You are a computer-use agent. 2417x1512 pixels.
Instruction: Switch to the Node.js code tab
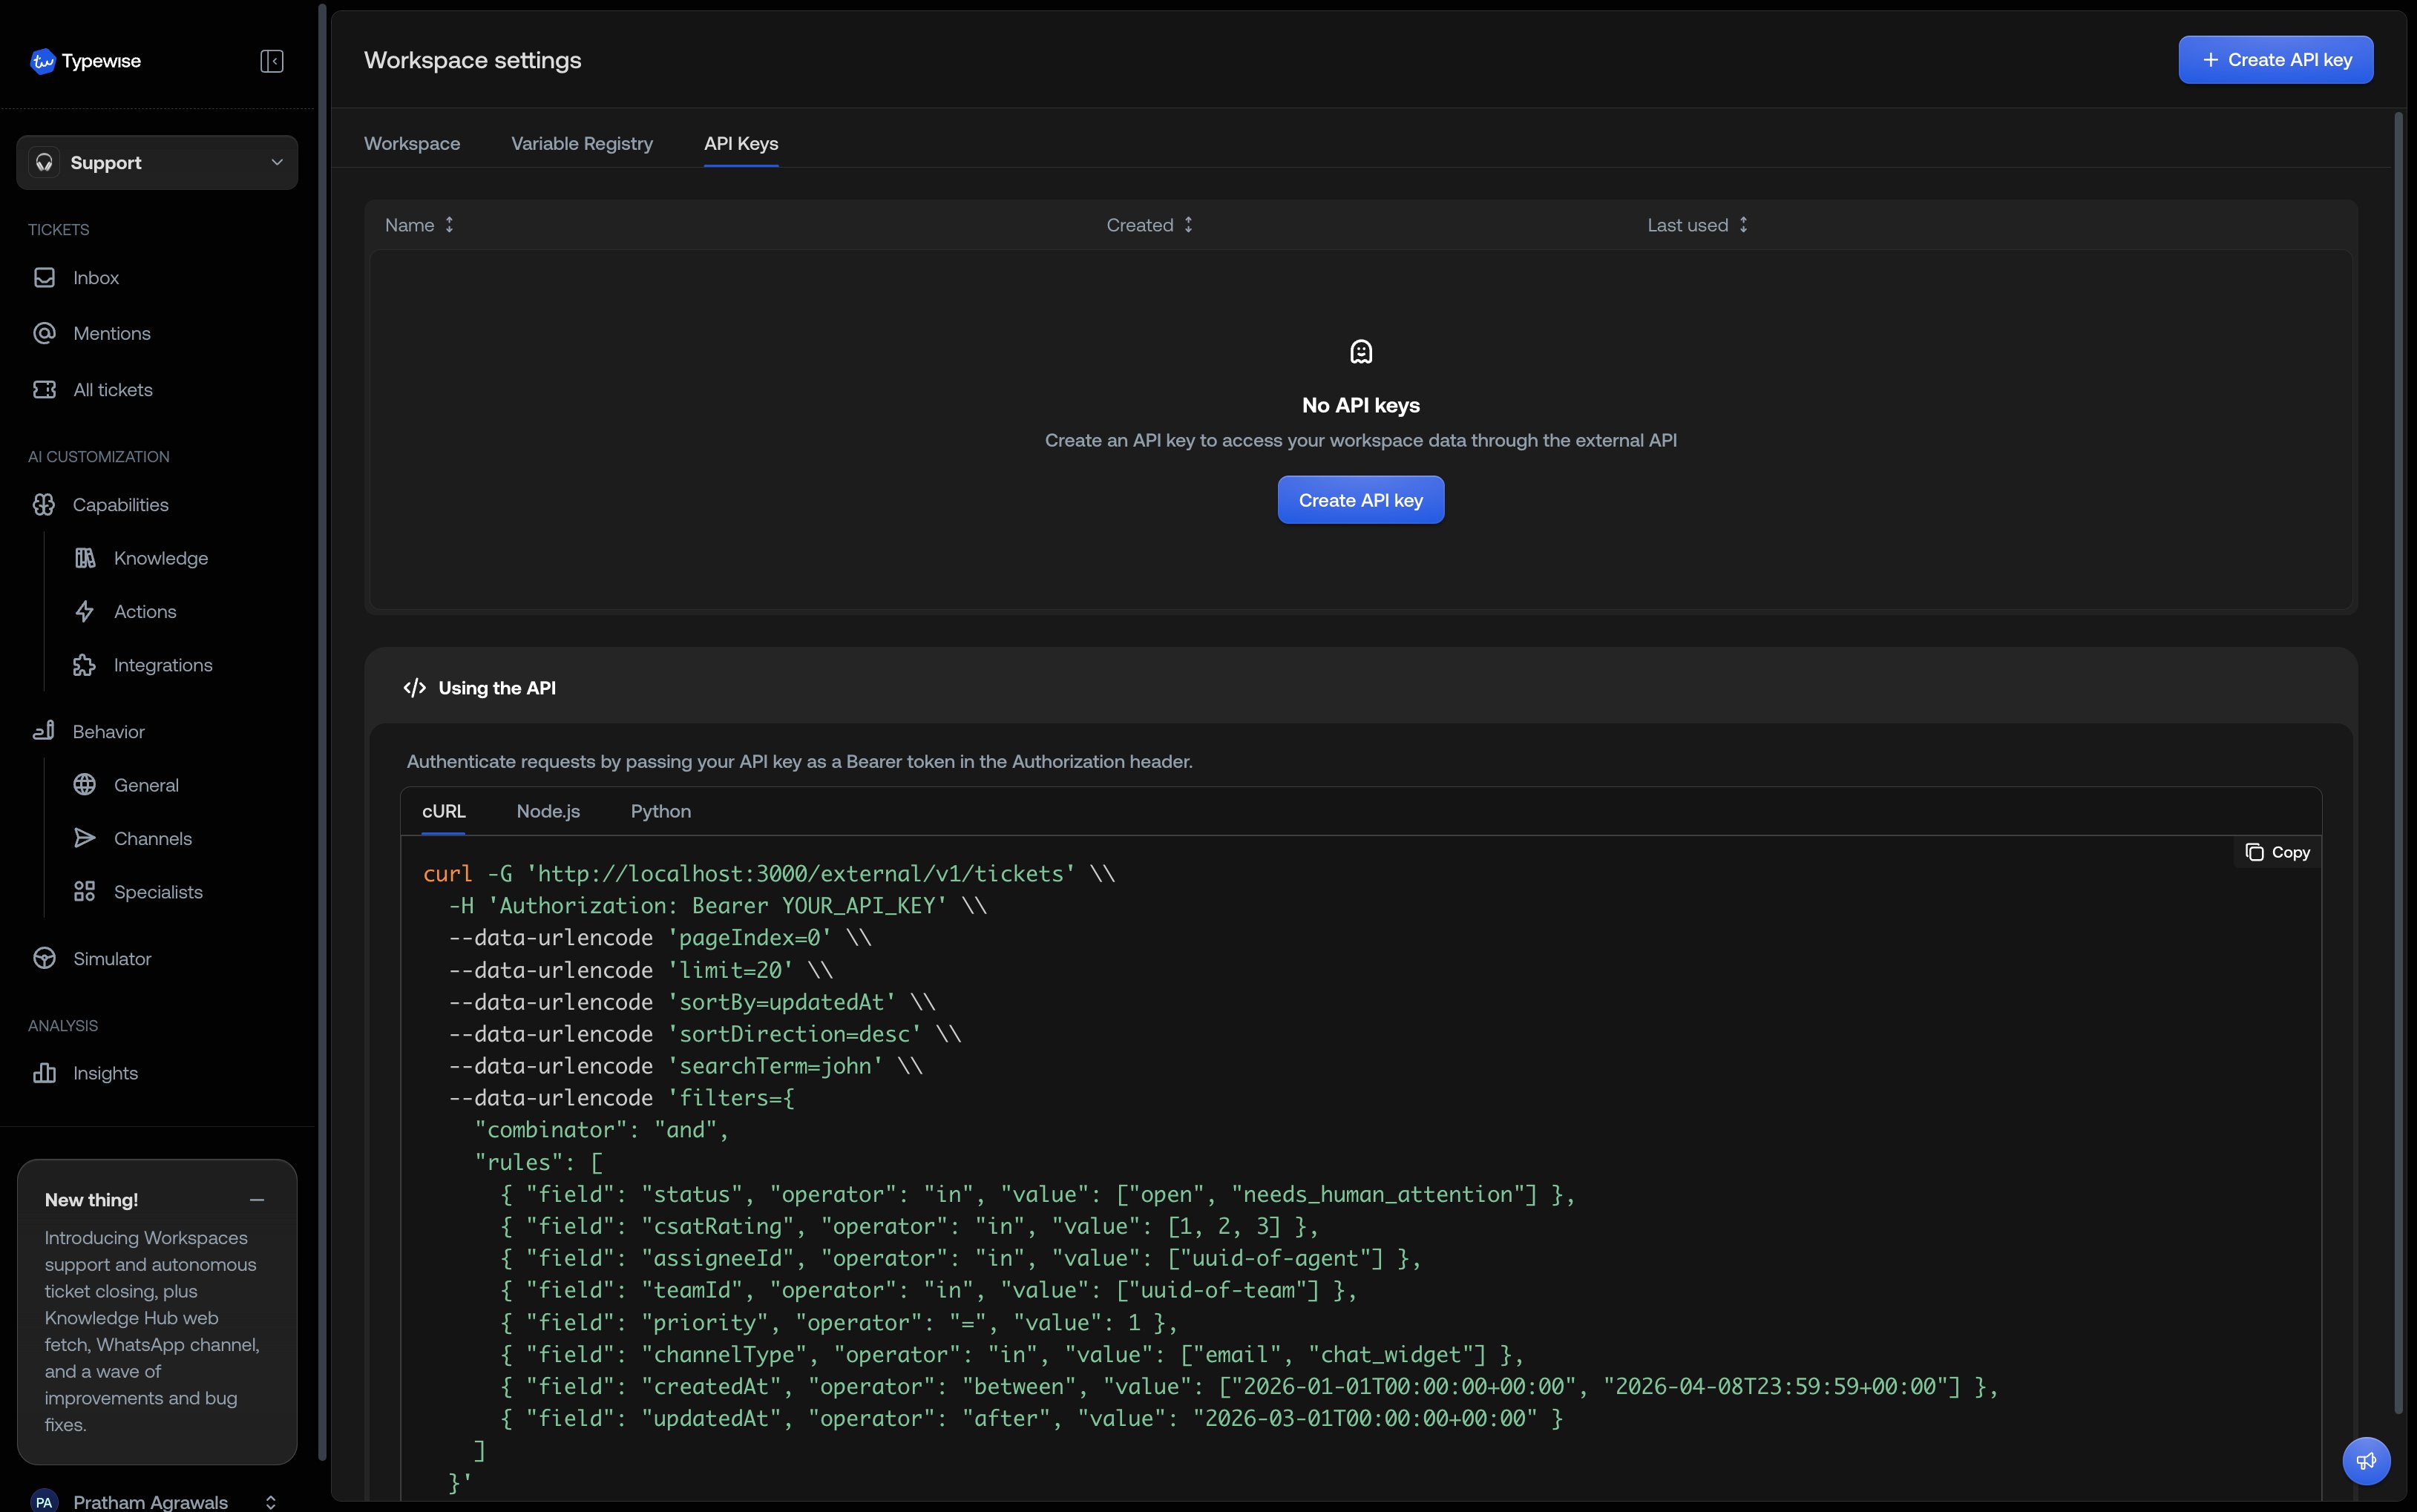[x=548, y=811]
